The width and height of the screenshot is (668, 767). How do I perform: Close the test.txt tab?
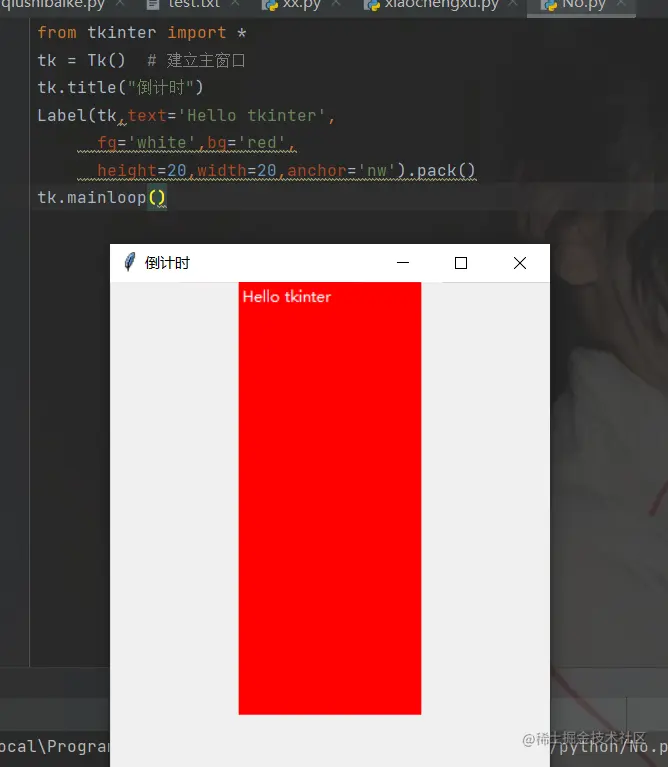[x=235, y=3]
